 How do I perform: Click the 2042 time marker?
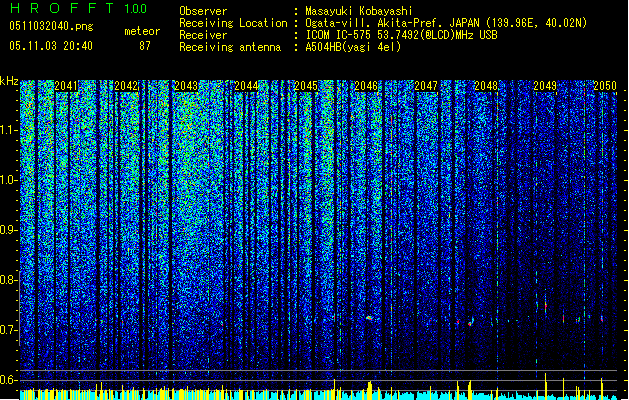(x=126, y=86)
